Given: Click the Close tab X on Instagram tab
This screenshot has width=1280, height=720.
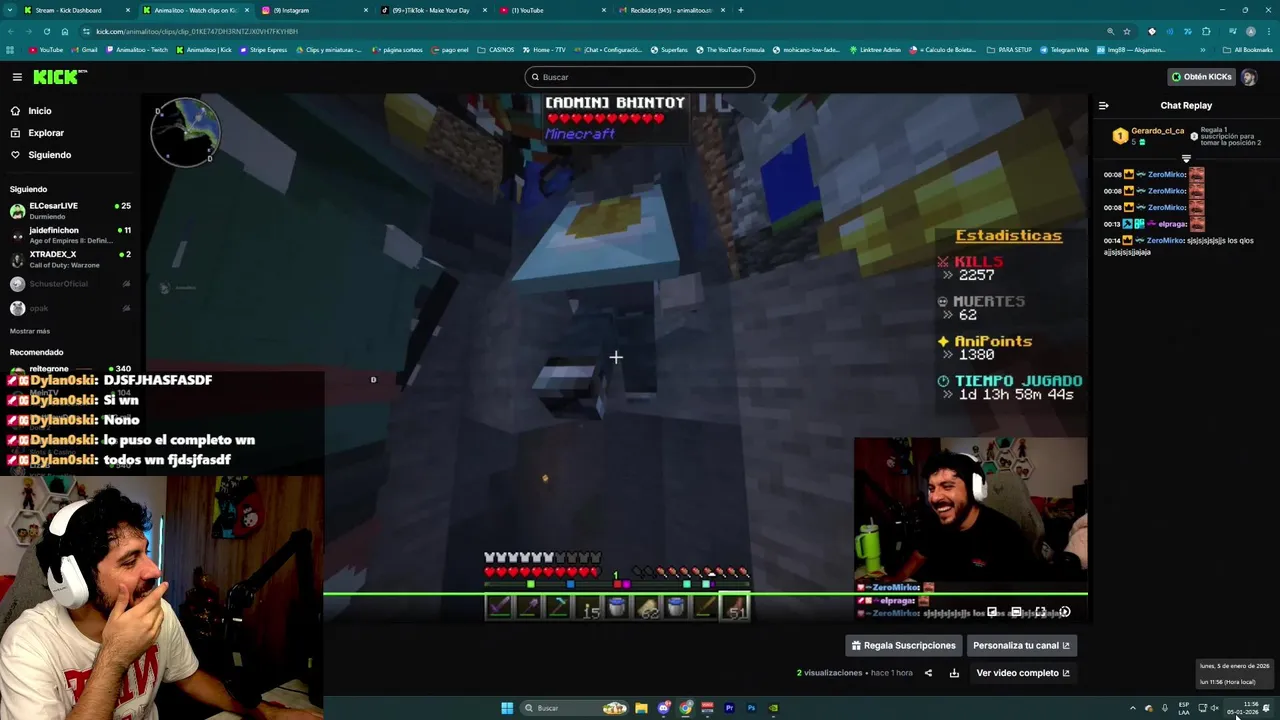Looking at the screenshot, I should point(365,10).
